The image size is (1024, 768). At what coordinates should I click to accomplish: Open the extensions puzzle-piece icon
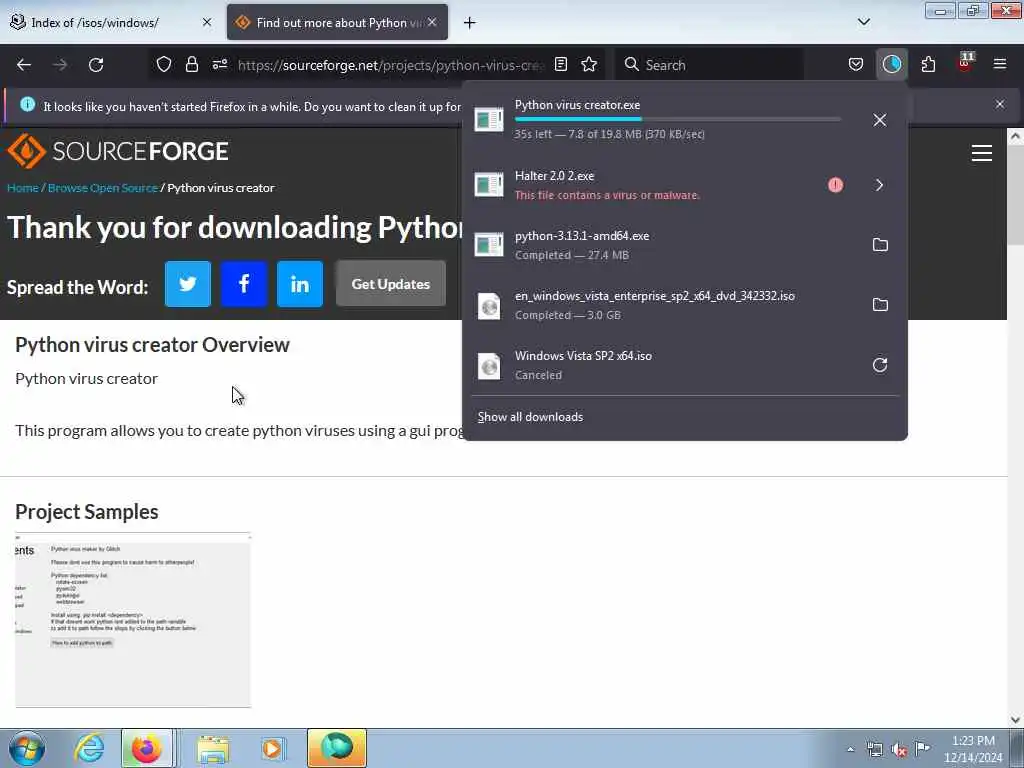[x=928, y=65]
